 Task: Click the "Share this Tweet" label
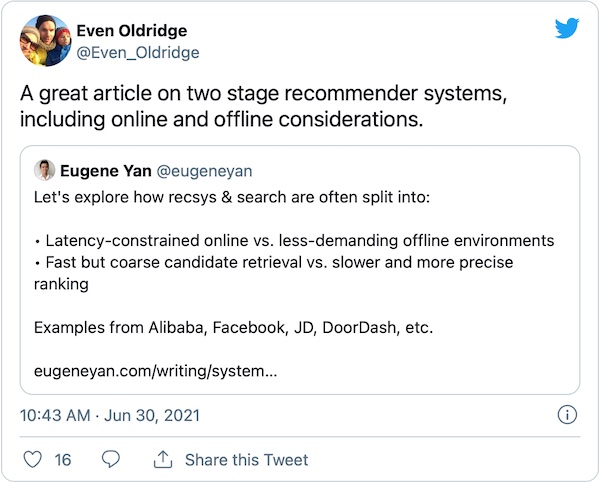pos(246,461)
